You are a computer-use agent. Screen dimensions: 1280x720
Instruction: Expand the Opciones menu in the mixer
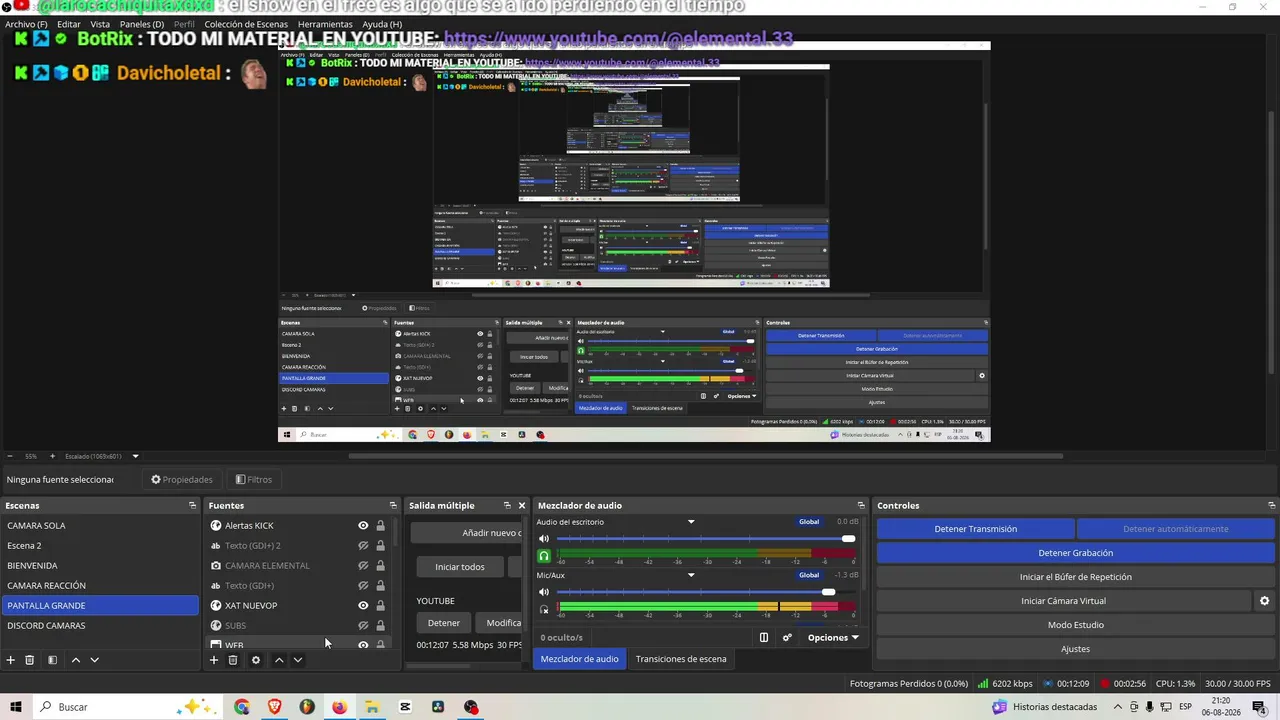coord(833,638)
